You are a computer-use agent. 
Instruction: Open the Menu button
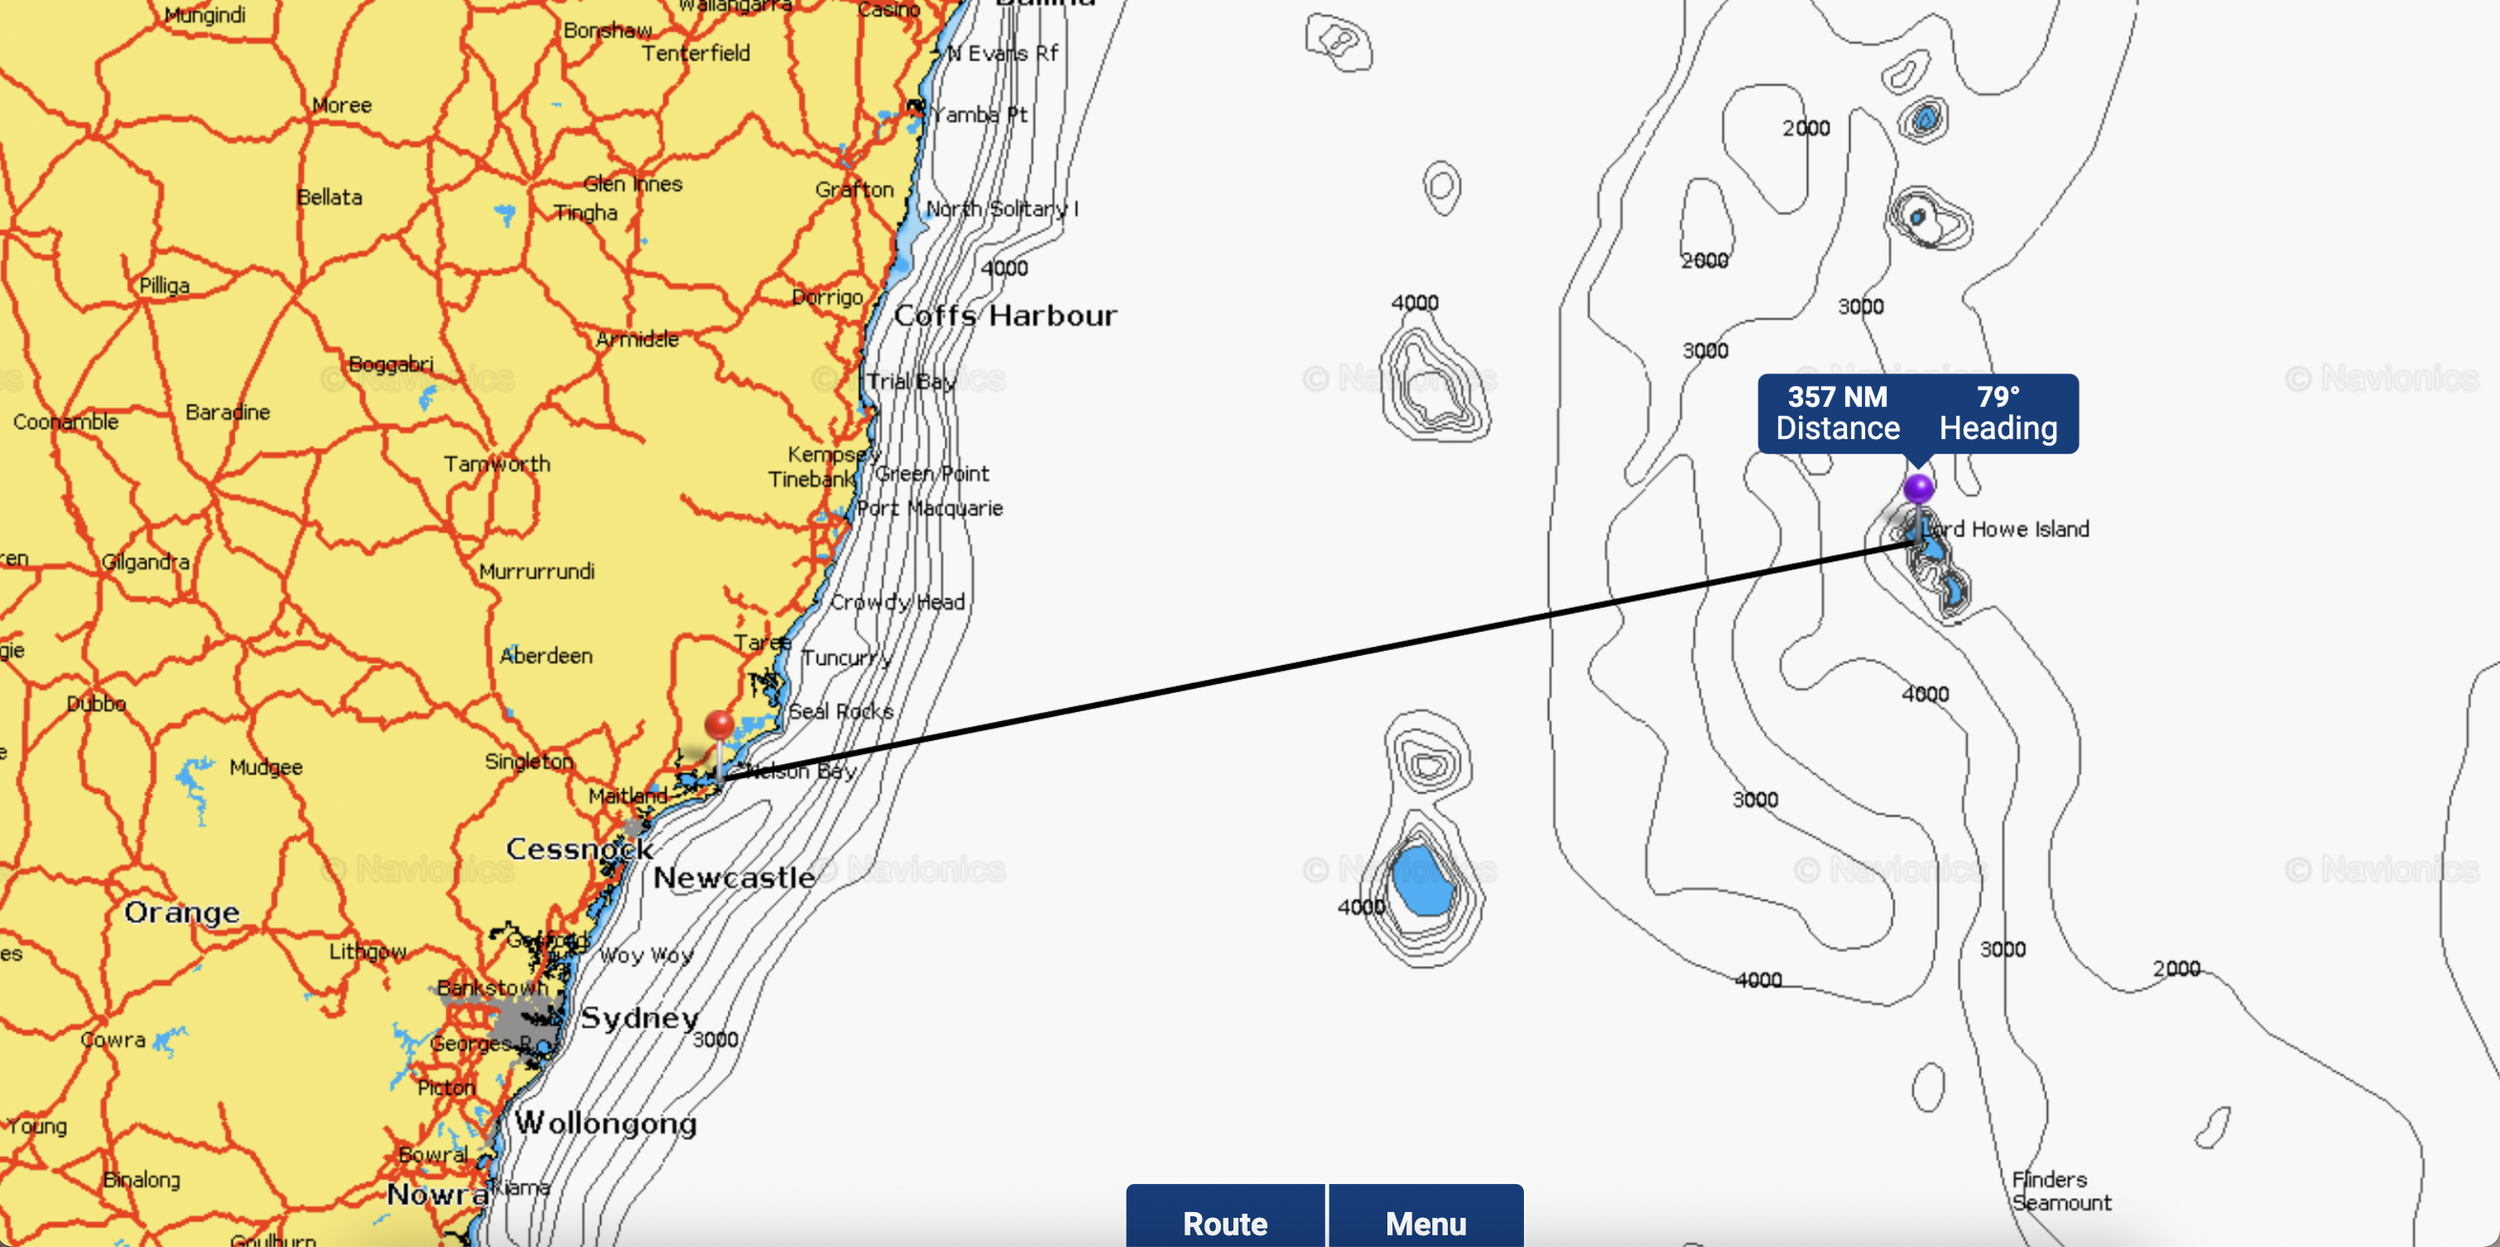tap(1425, 1222)
